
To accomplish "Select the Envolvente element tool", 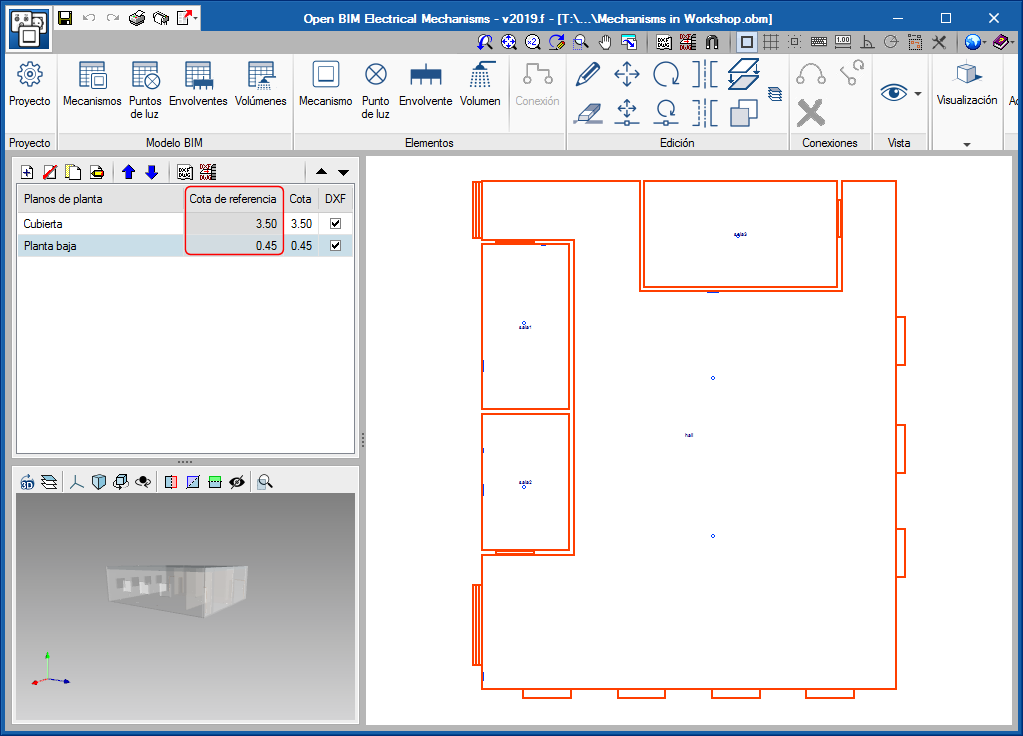I will [x=425, y=84].
